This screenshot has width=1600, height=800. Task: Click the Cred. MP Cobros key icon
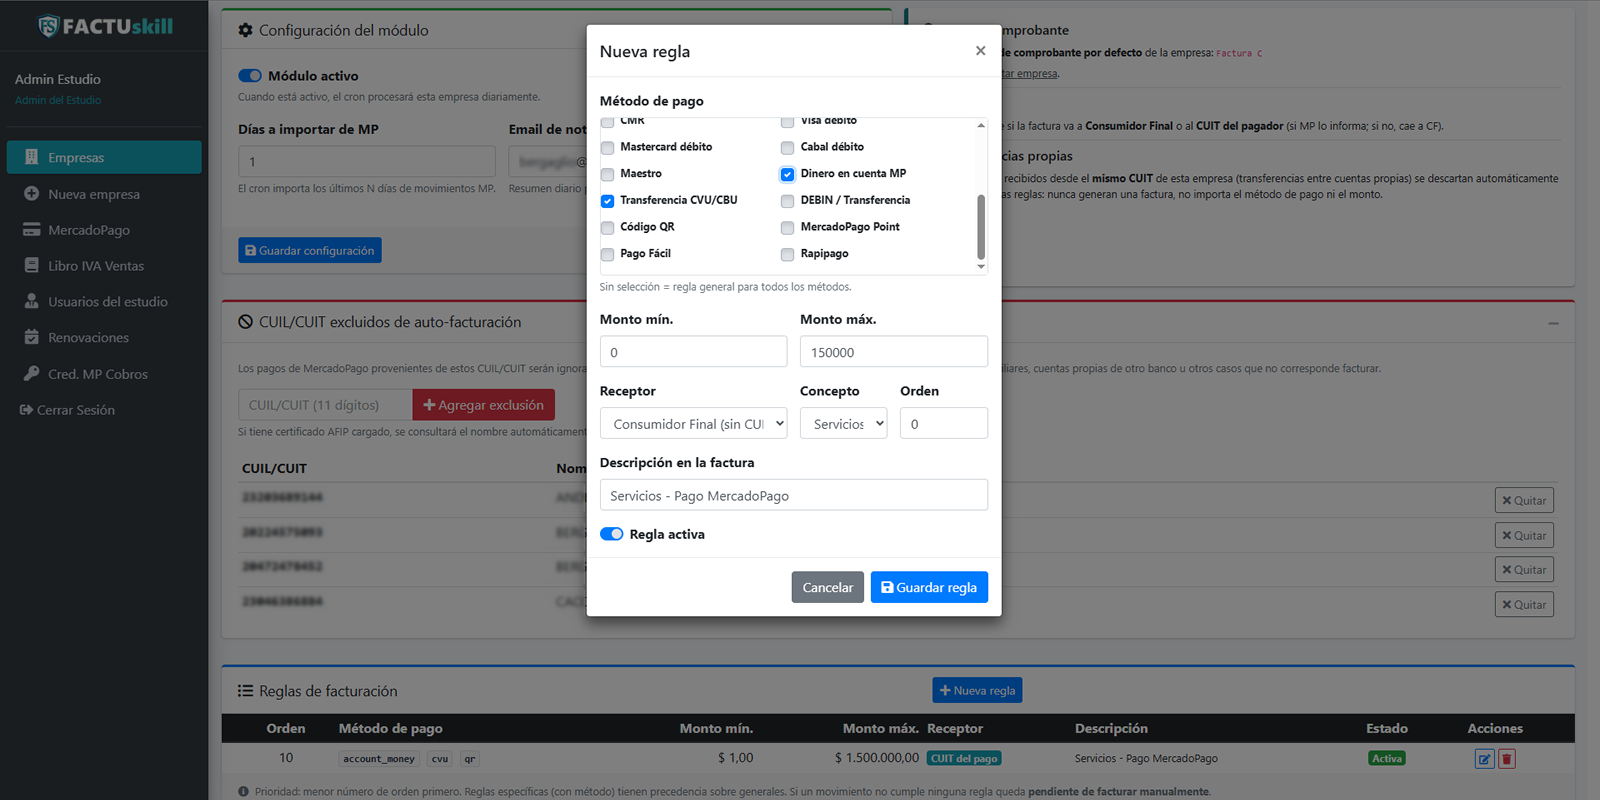(x=31, y=373)
